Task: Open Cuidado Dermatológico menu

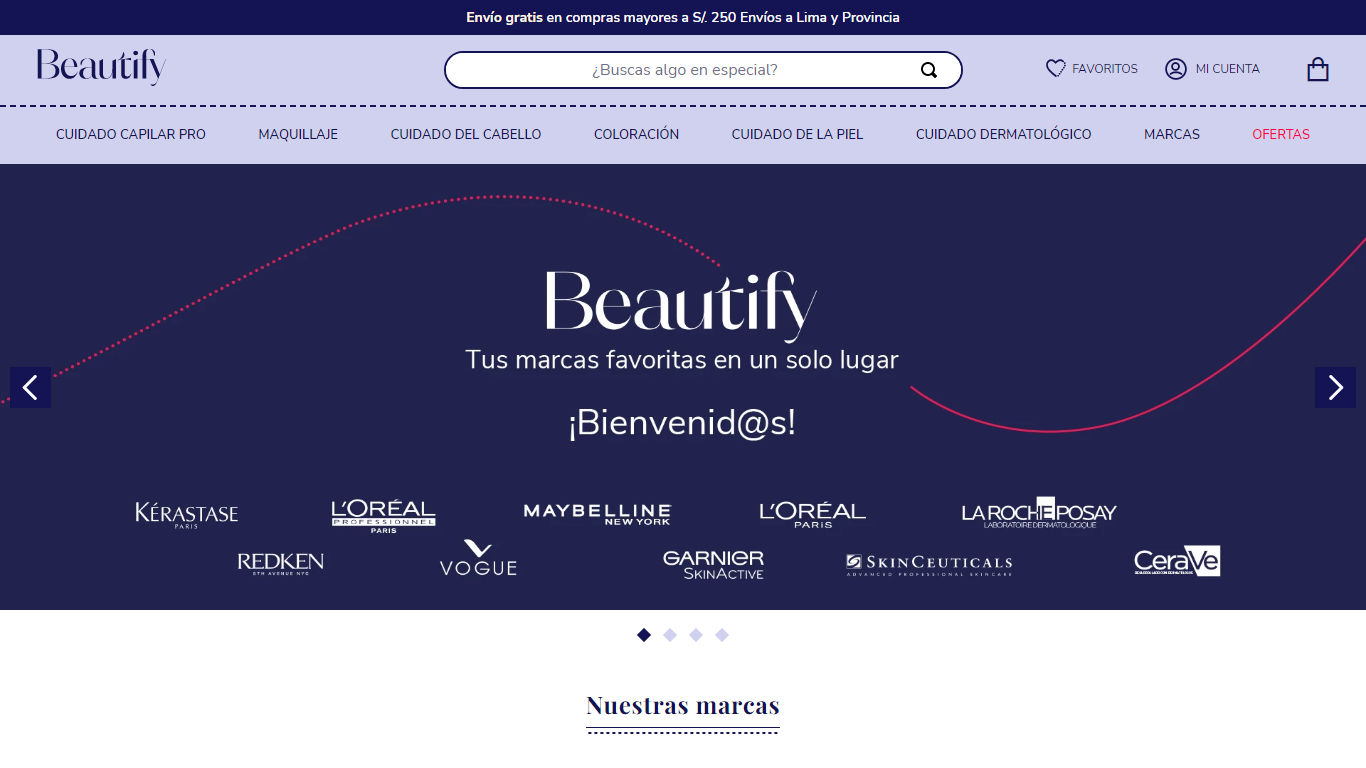Action: [x=1003, y=134]
